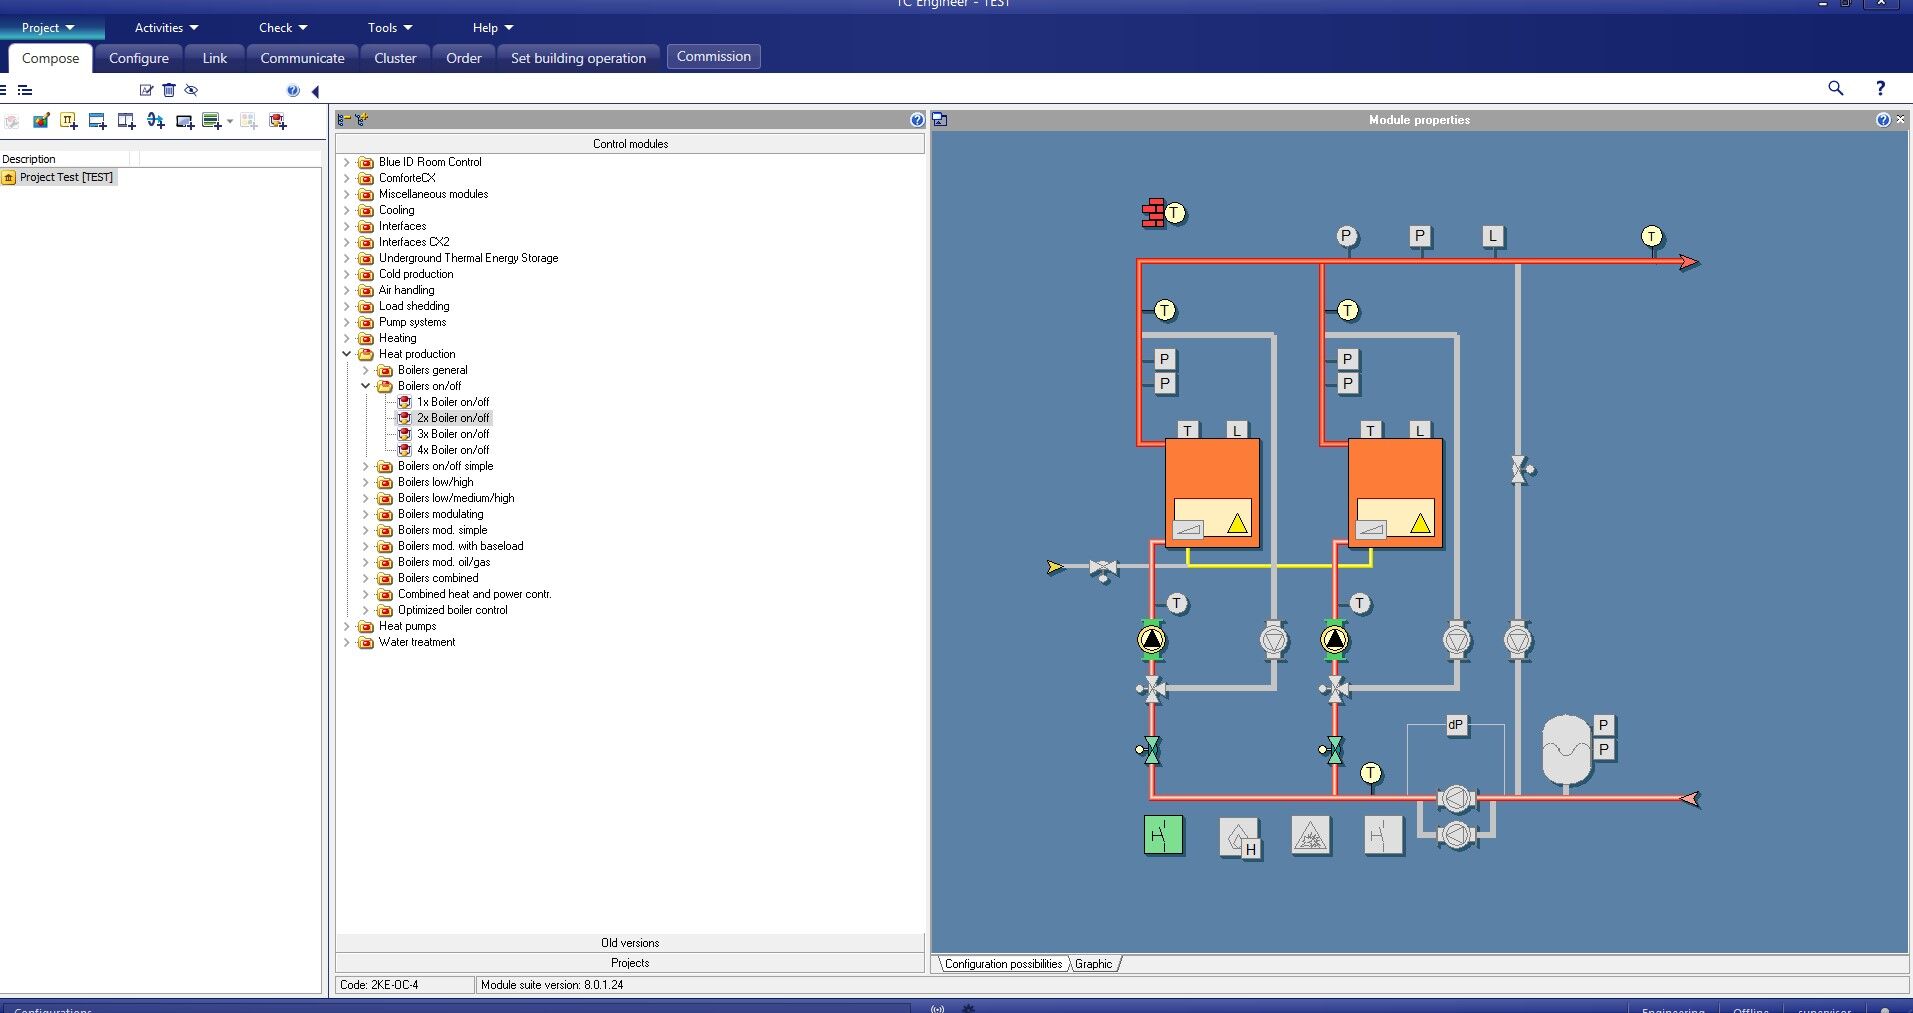Switch to the Graphic tab
The width and height of the screenshot is (1913, 1013).
1093,964
